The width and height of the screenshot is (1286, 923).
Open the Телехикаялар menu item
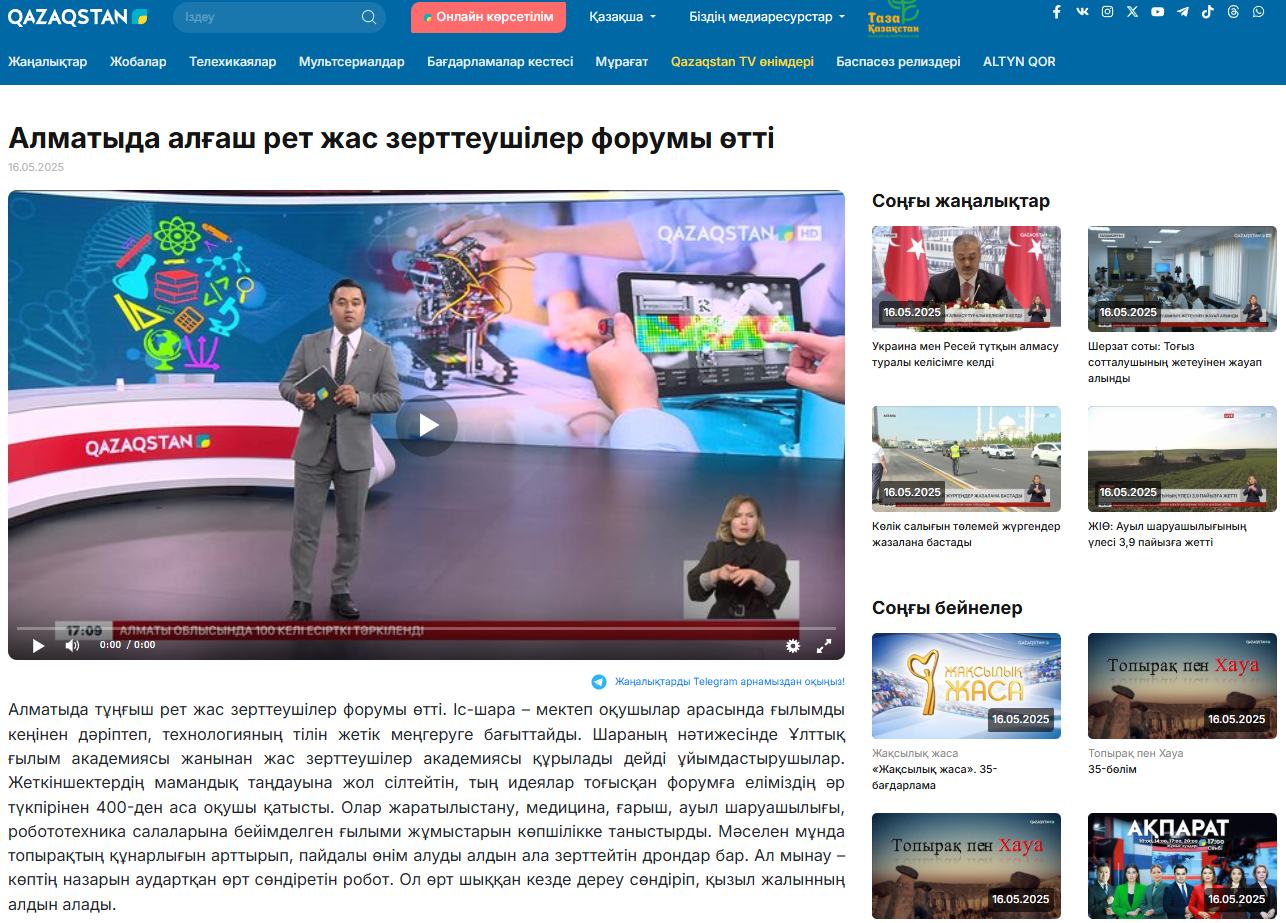(232, 62)
